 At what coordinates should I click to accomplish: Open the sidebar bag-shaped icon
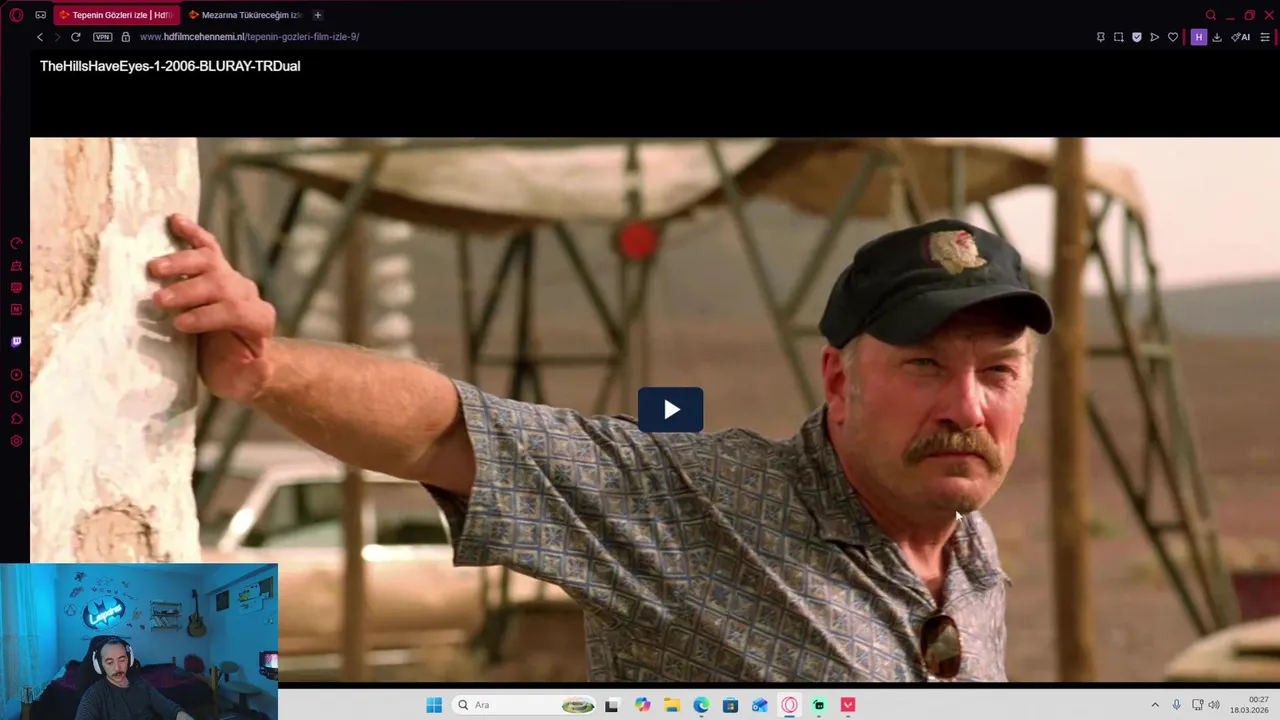click(x=16, y=266)
